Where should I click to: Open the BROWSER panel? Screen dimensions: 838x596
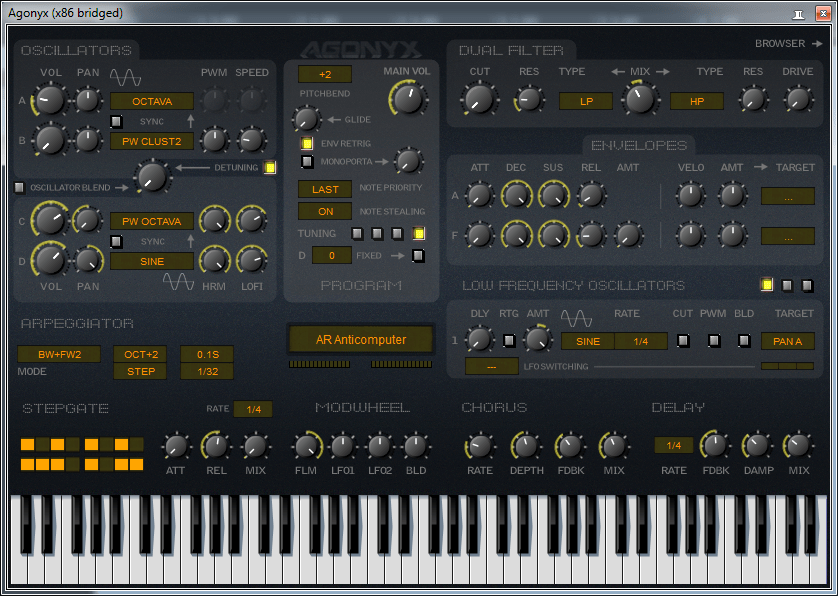click(x=788, y=44)
